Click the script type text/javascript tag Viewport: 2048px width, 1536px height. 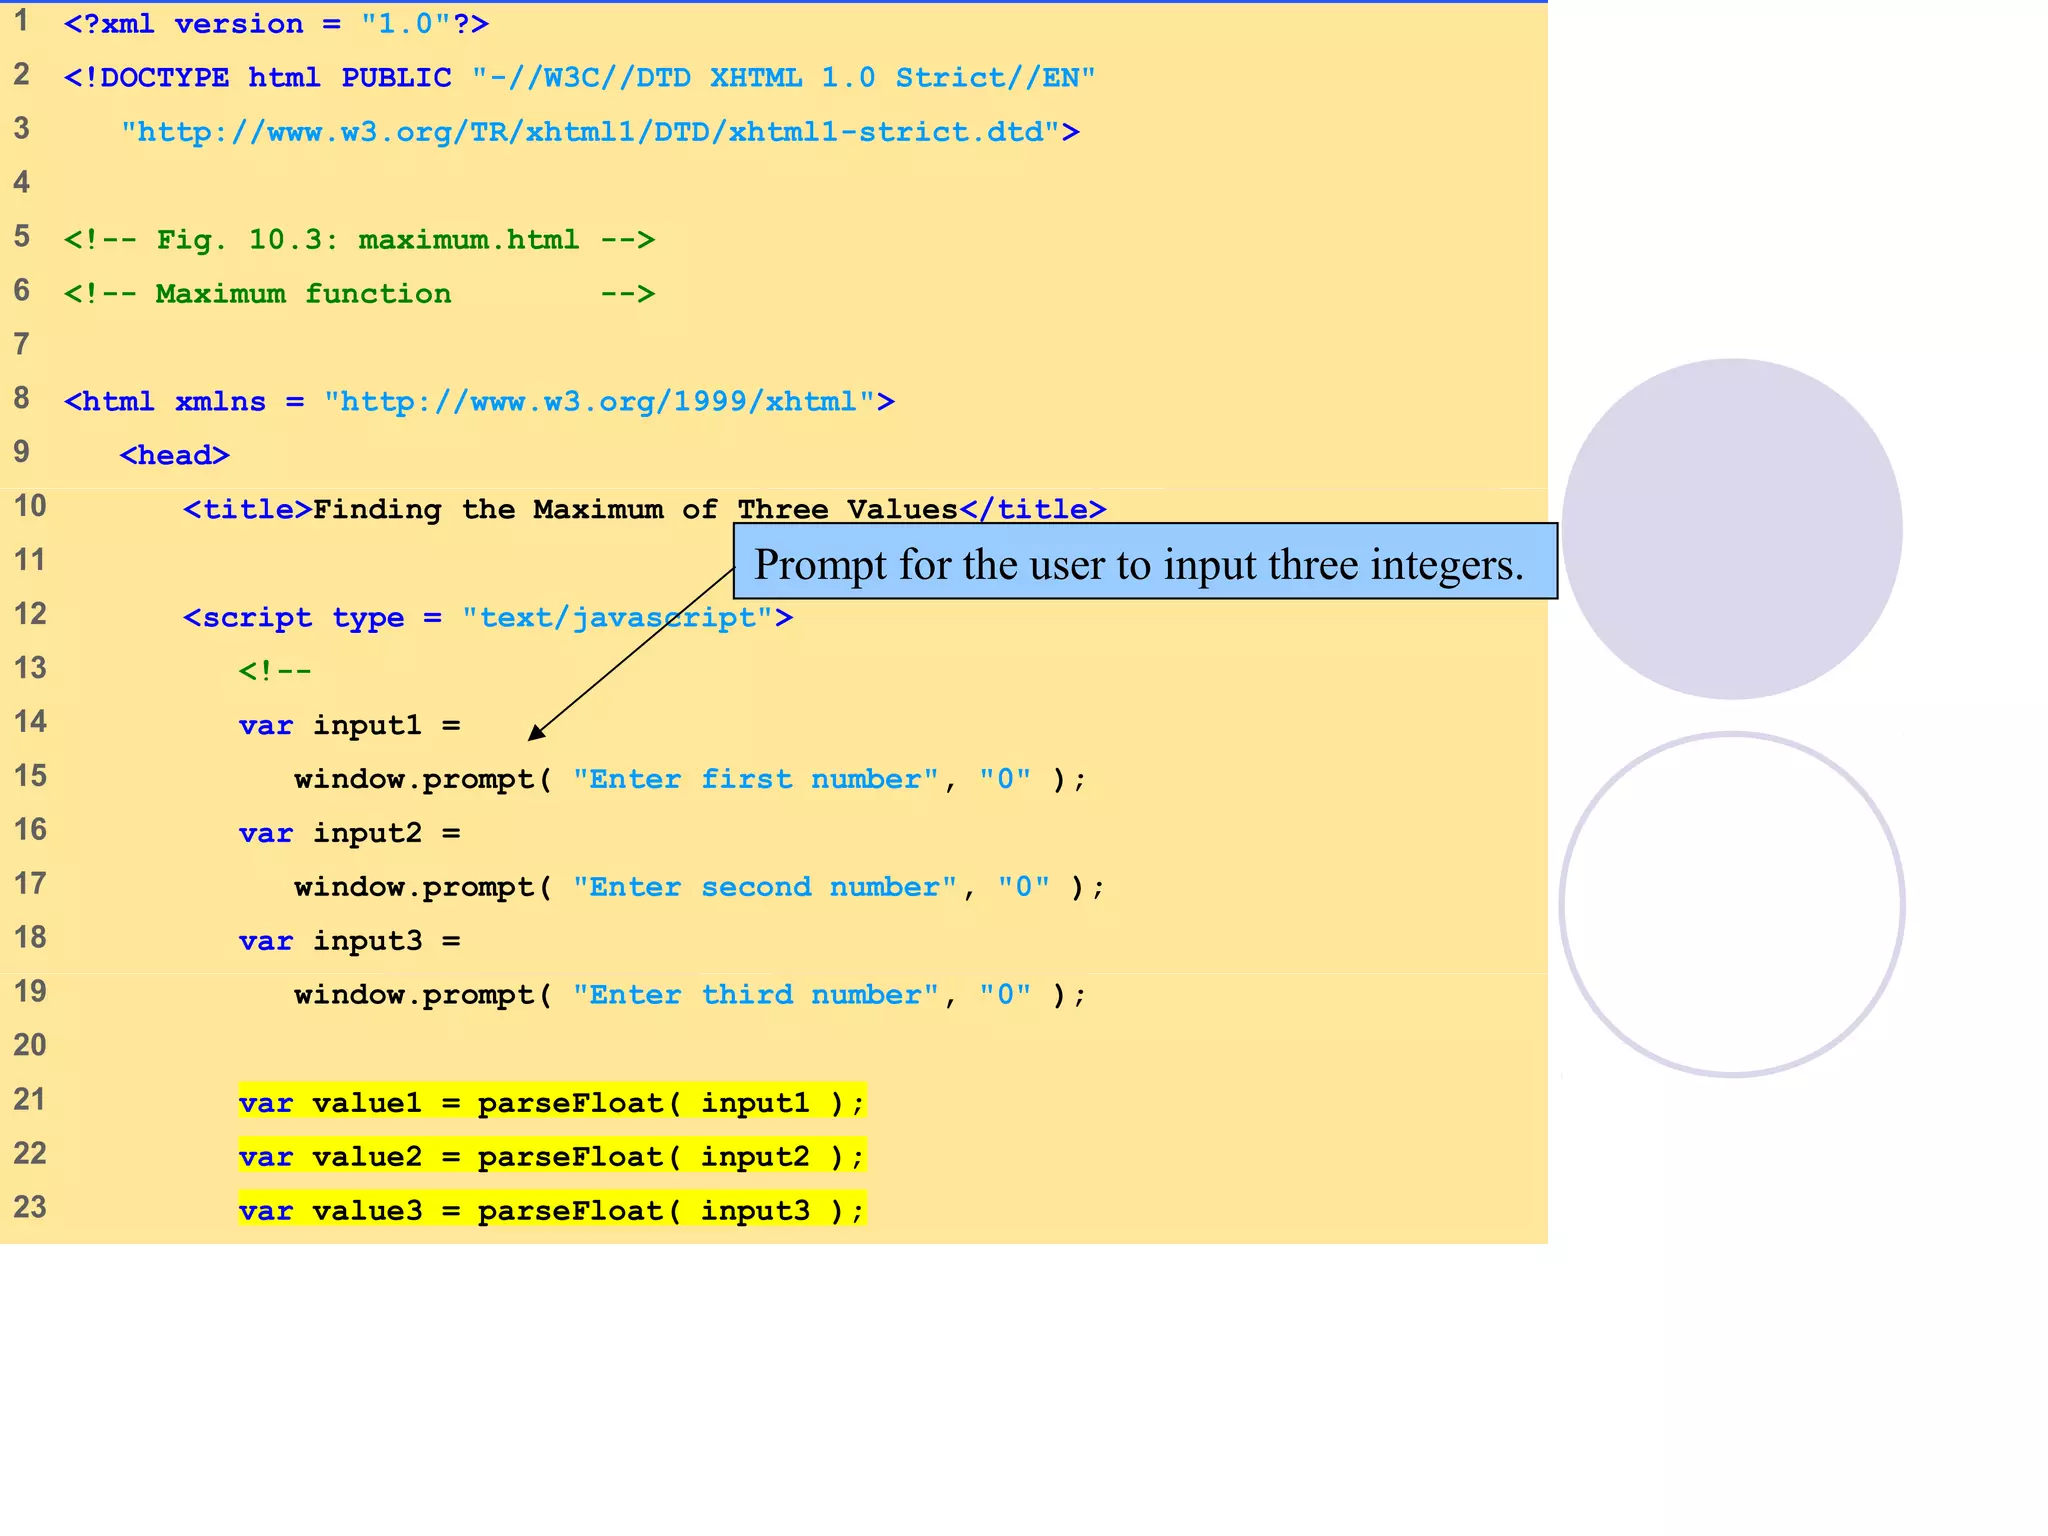click(487, 618)
